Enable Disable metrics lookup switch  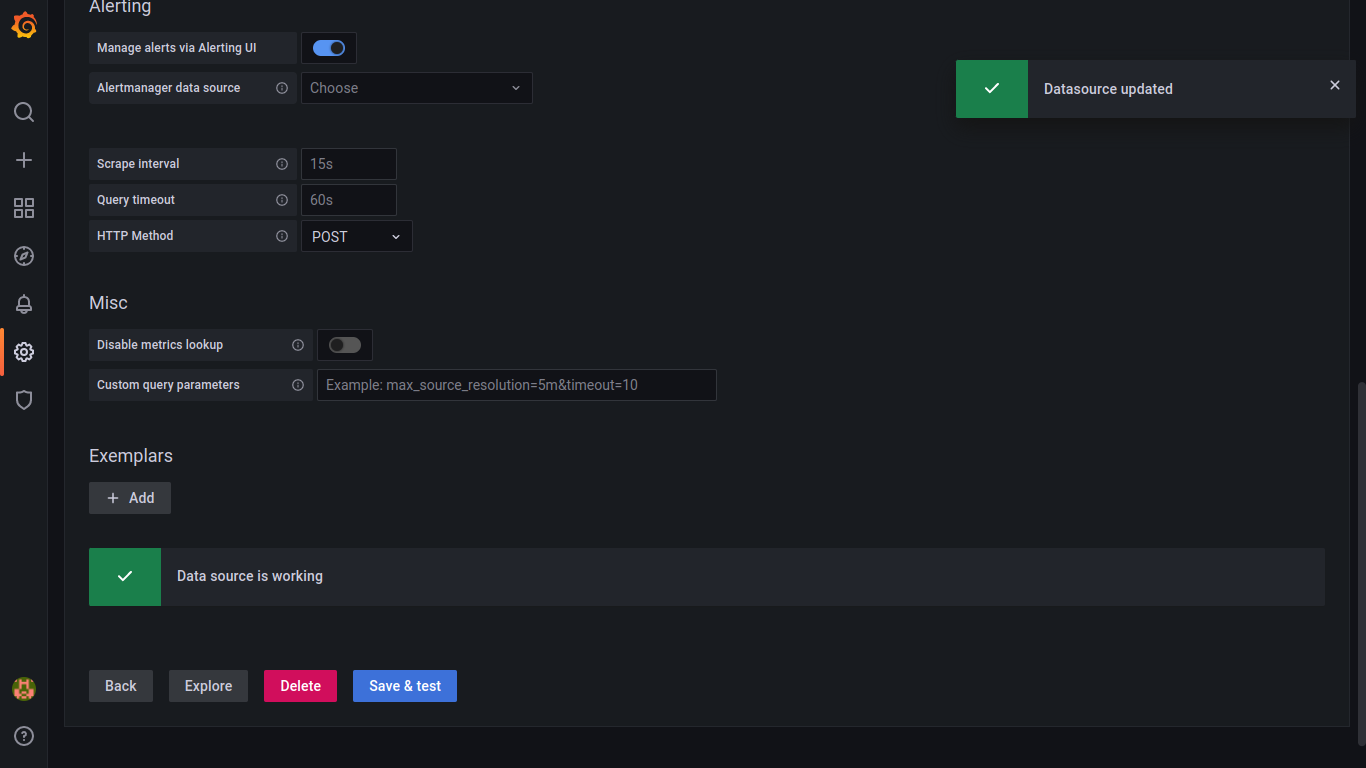(345, 345)
